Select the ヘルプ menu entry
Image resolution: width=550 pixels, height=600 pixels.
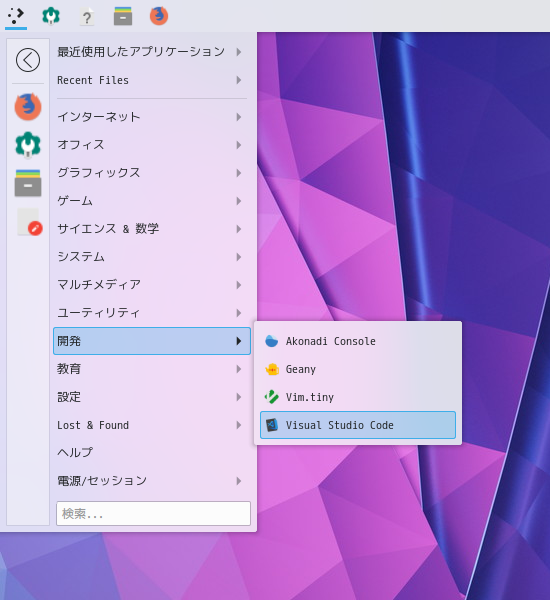tap(152, 453)
